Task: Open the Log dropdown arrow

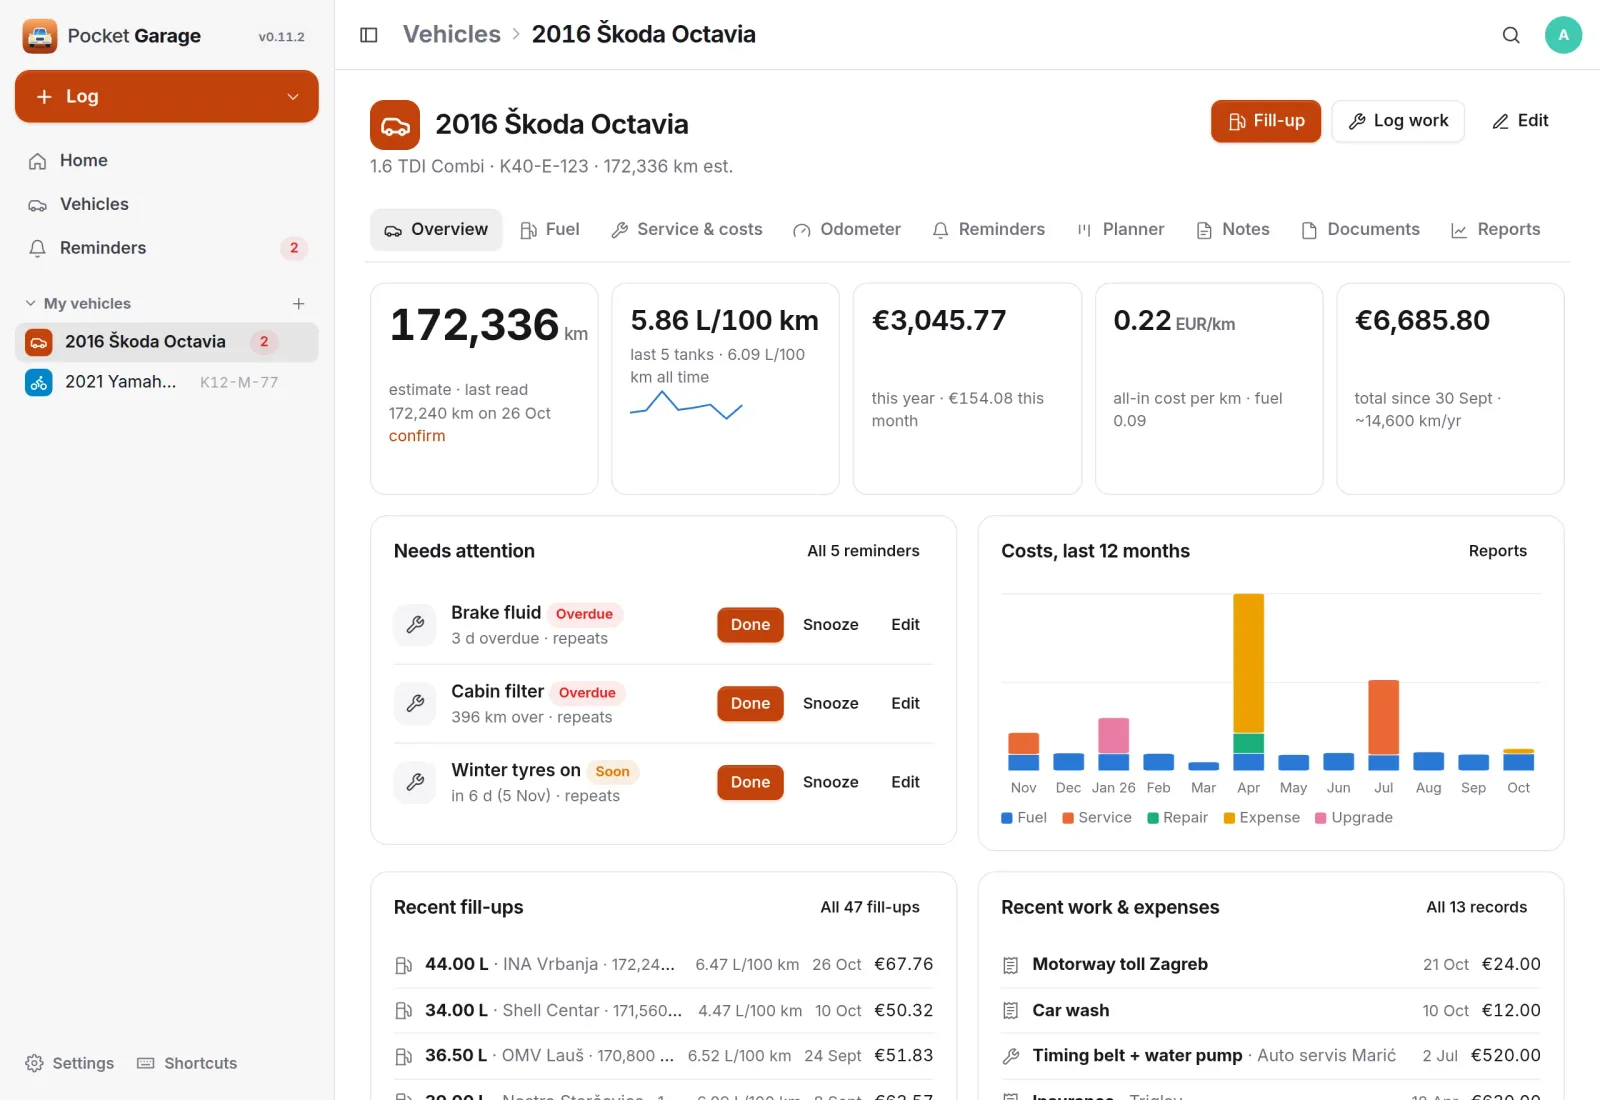Action: pos(293,97)
